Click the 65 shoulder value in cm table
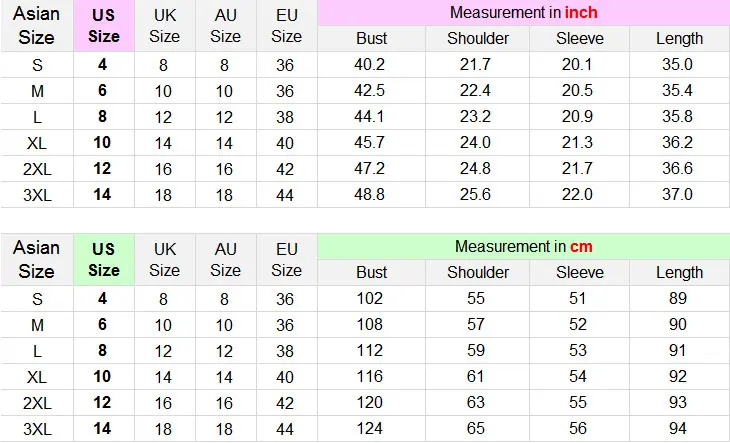730x443 pixels. pyautogui.click(x=476, y=428)
